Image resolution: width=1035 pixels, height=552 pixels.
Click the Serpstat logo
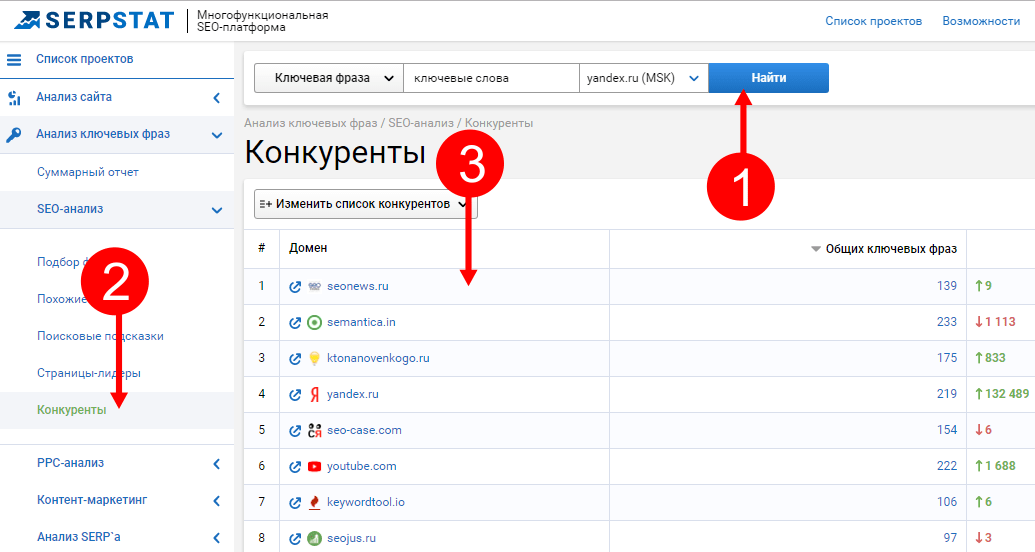[94, 20]
